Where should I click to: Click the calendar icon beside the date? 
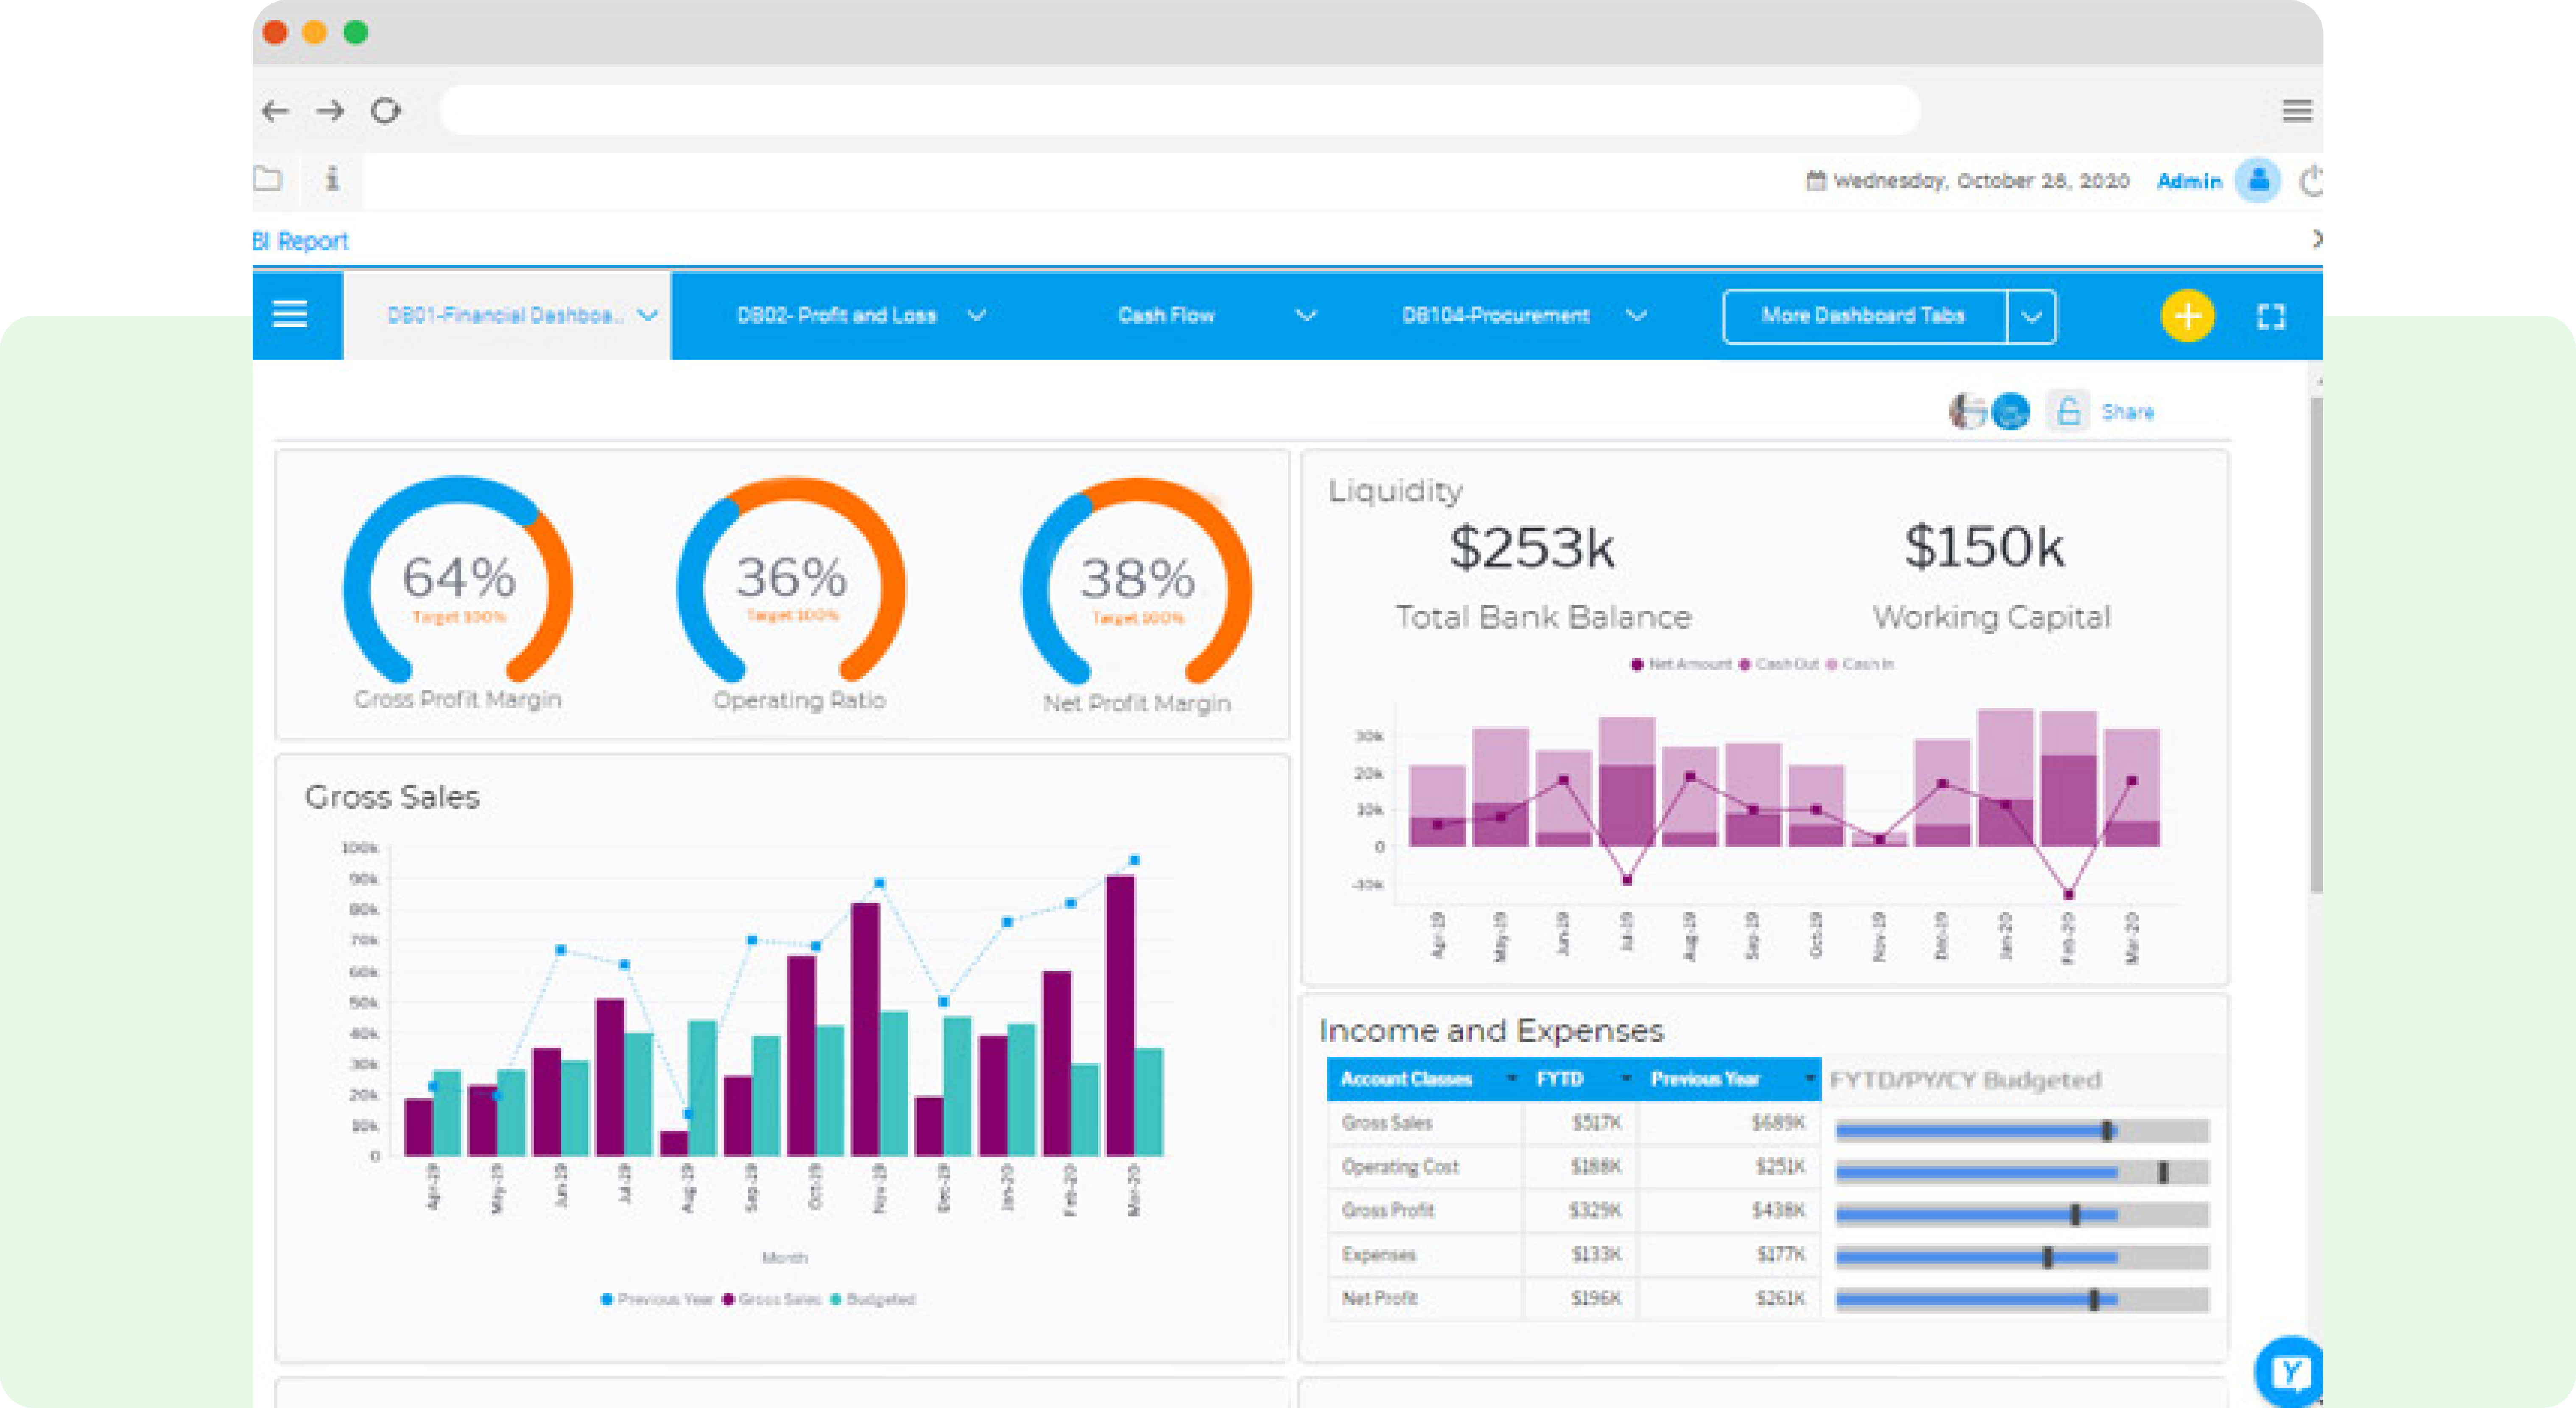click(x=1815, y=181)
